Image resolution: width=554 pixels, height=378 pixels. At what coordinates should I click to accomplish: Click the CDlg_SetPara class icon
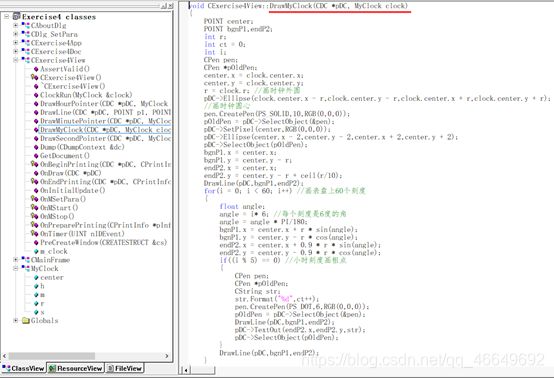click(25, 34)
